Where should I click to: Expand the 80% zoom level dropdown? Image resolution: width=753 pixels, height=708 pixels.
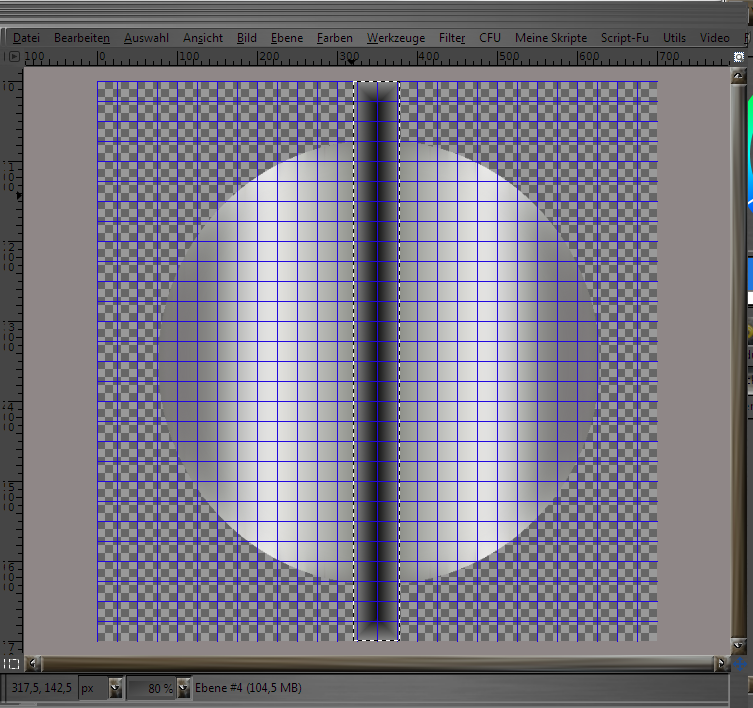183,688
